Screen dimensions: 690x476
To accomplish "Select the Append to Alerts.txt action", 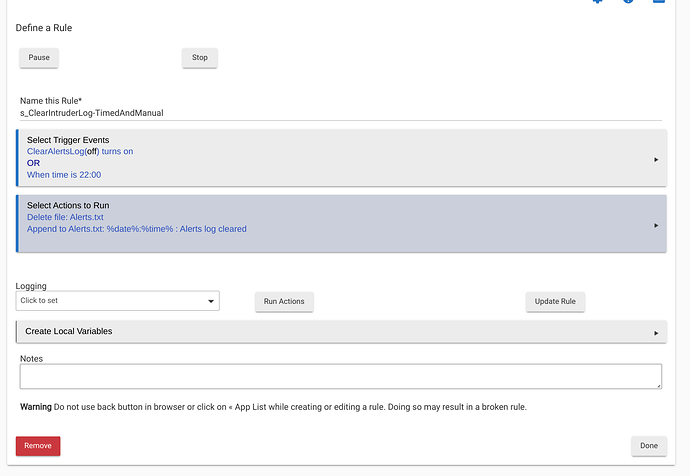I will pyautogui.click(x=136, y=229).
